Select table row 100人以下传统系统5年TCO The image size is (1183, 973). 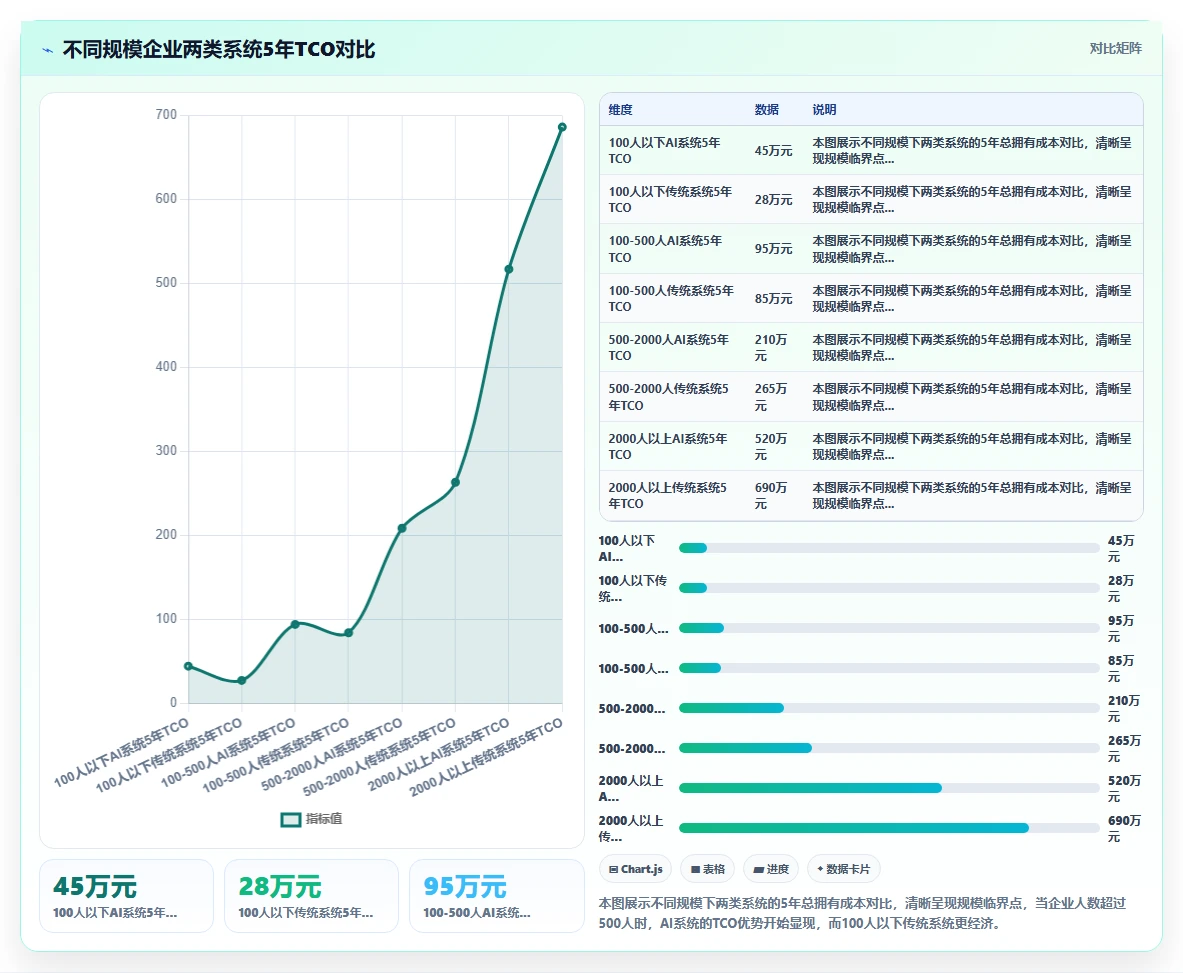[871, 199]
